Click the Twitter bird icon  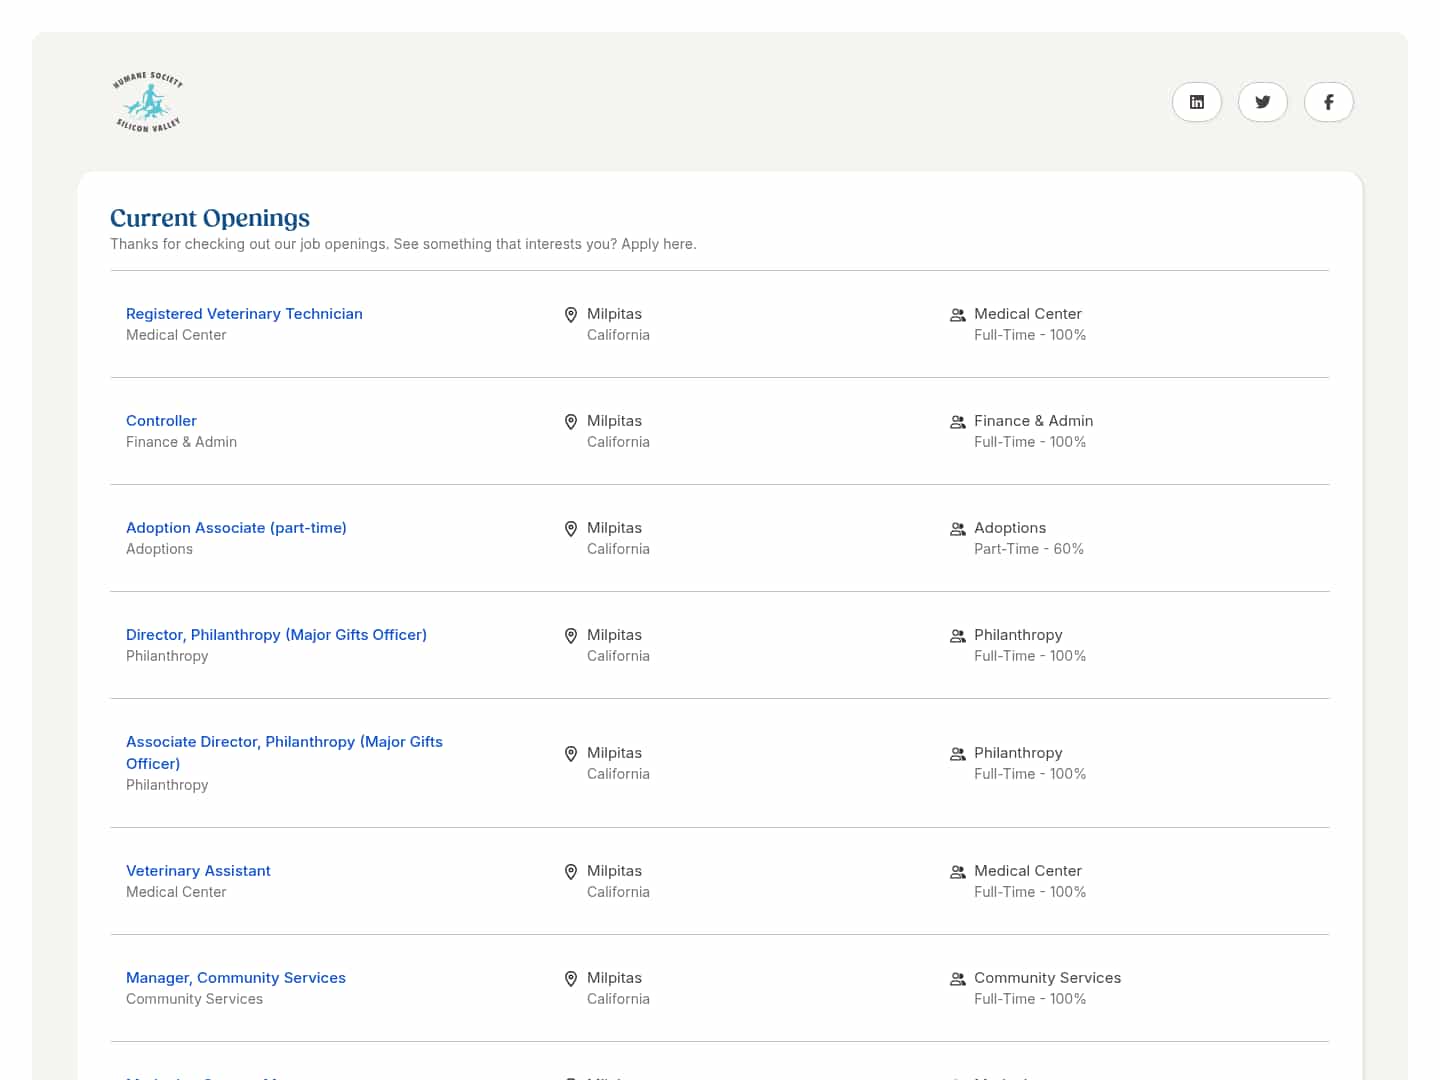(1262, 102)
